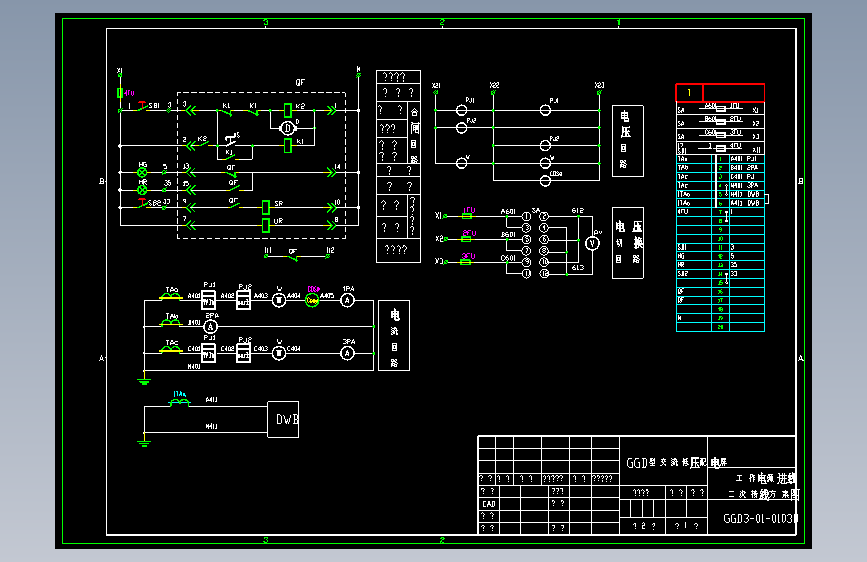Select the K2 coil rectangle
This screenshot has height=562, width=867.
(288, 110)
